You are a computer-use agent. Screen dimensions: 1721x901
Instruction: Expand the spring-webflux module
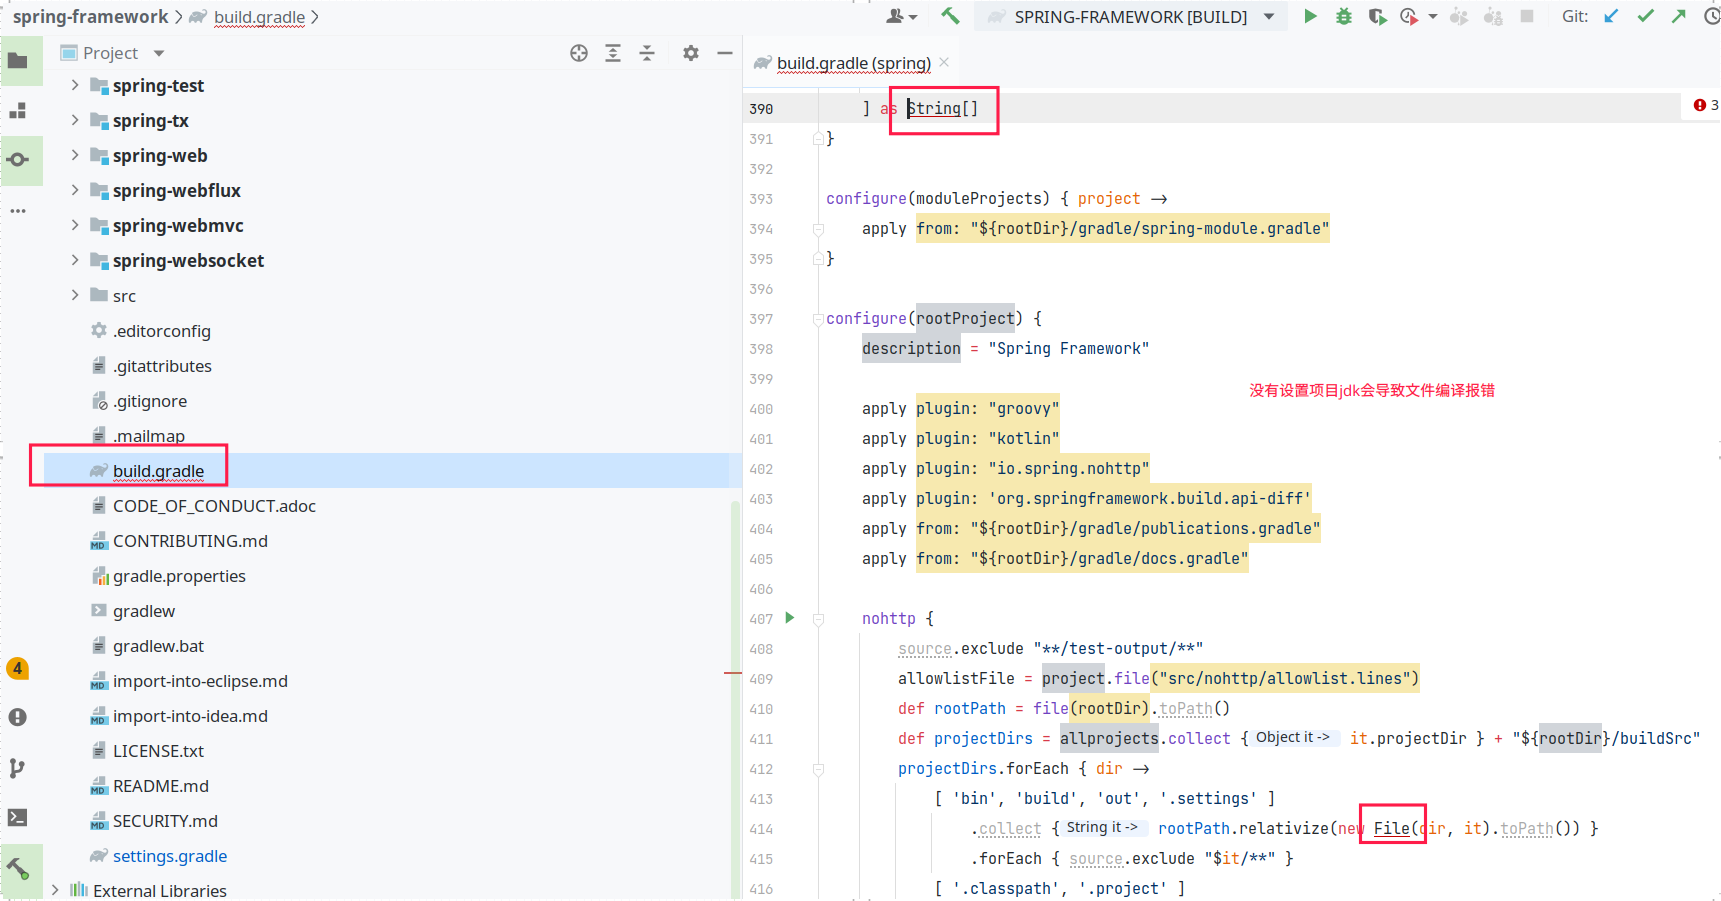point(74,190)
